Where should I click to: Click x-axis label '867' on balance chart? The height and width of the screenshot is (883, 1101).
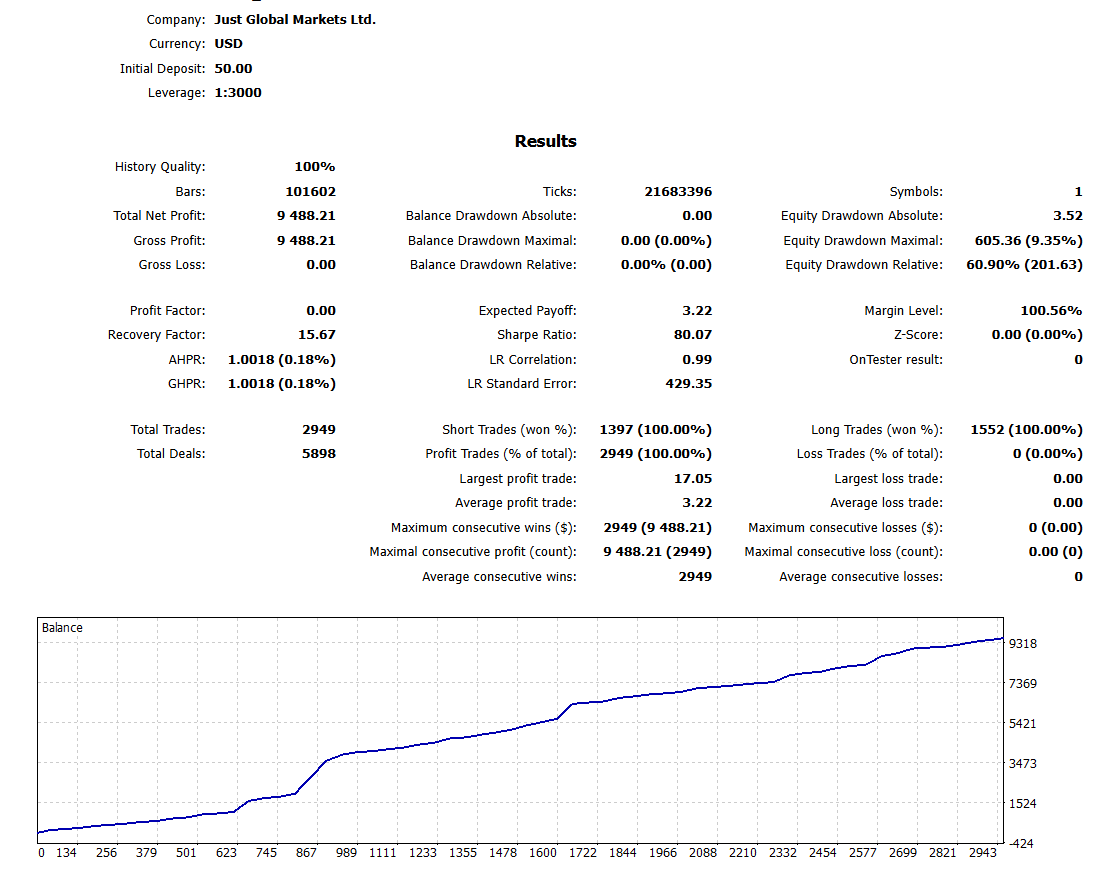point(306,853)
